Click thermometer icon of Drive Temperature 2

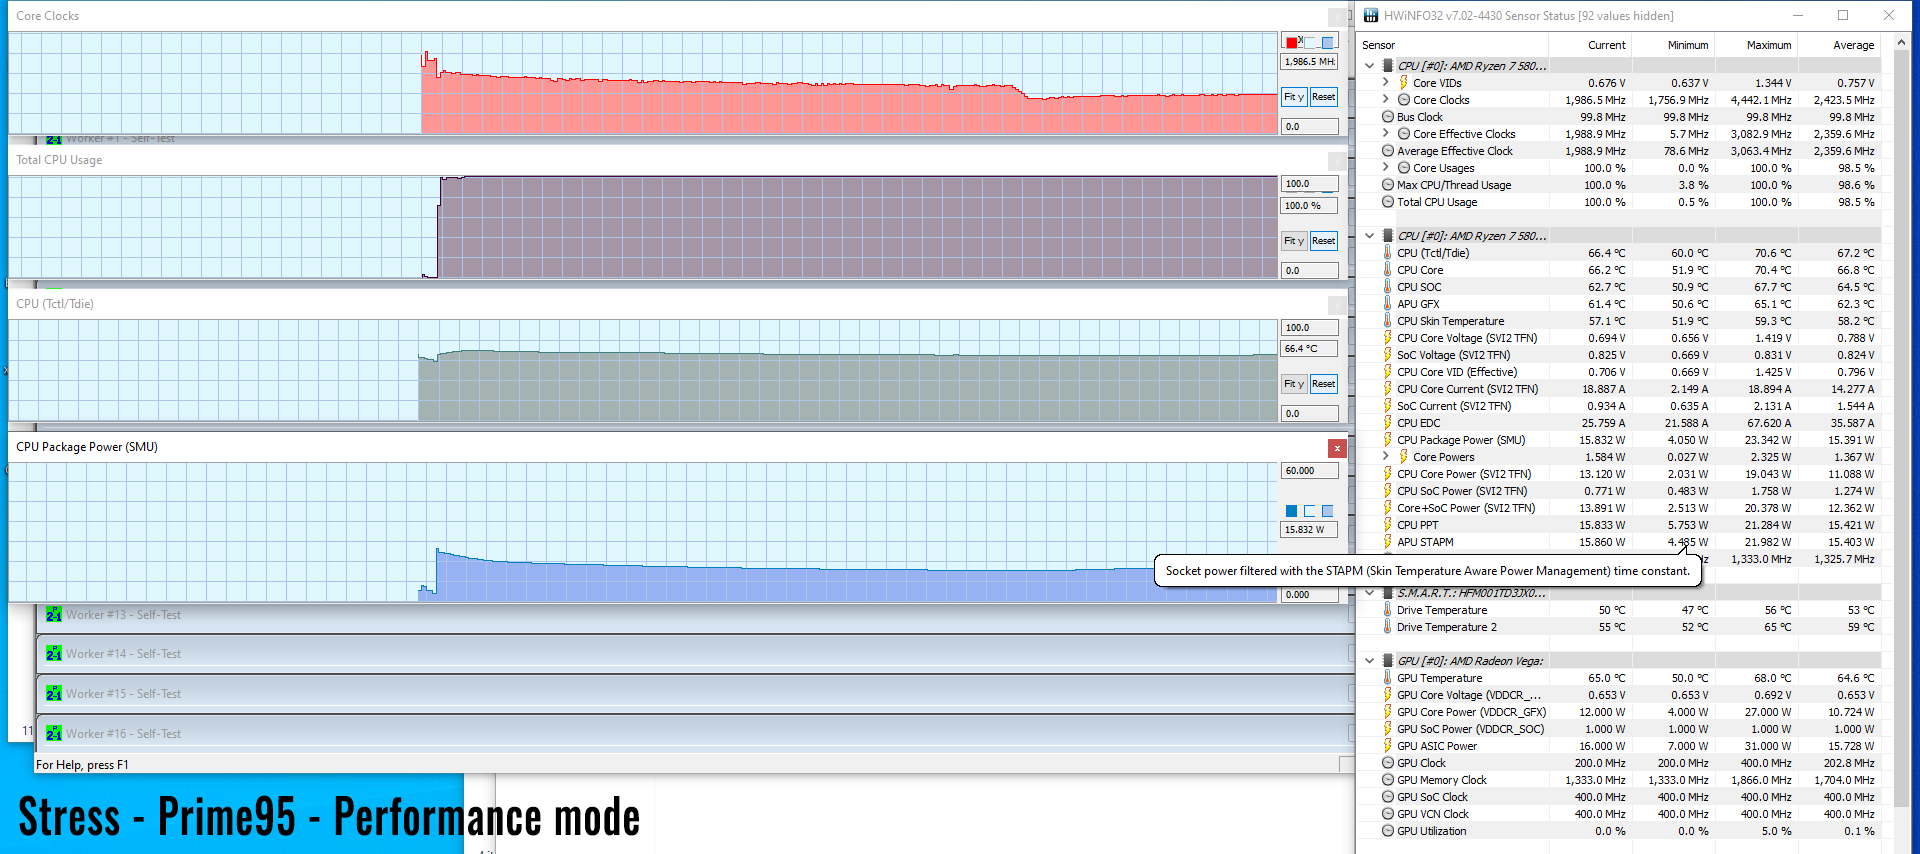pyautogui.click(x=1388, y=627)
